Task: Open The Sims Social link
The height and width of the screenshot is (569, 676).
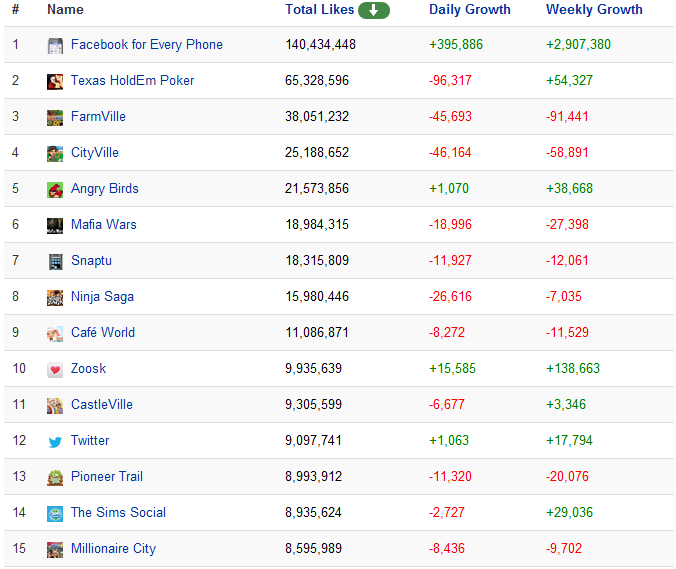Action: [x=118, y=513]
